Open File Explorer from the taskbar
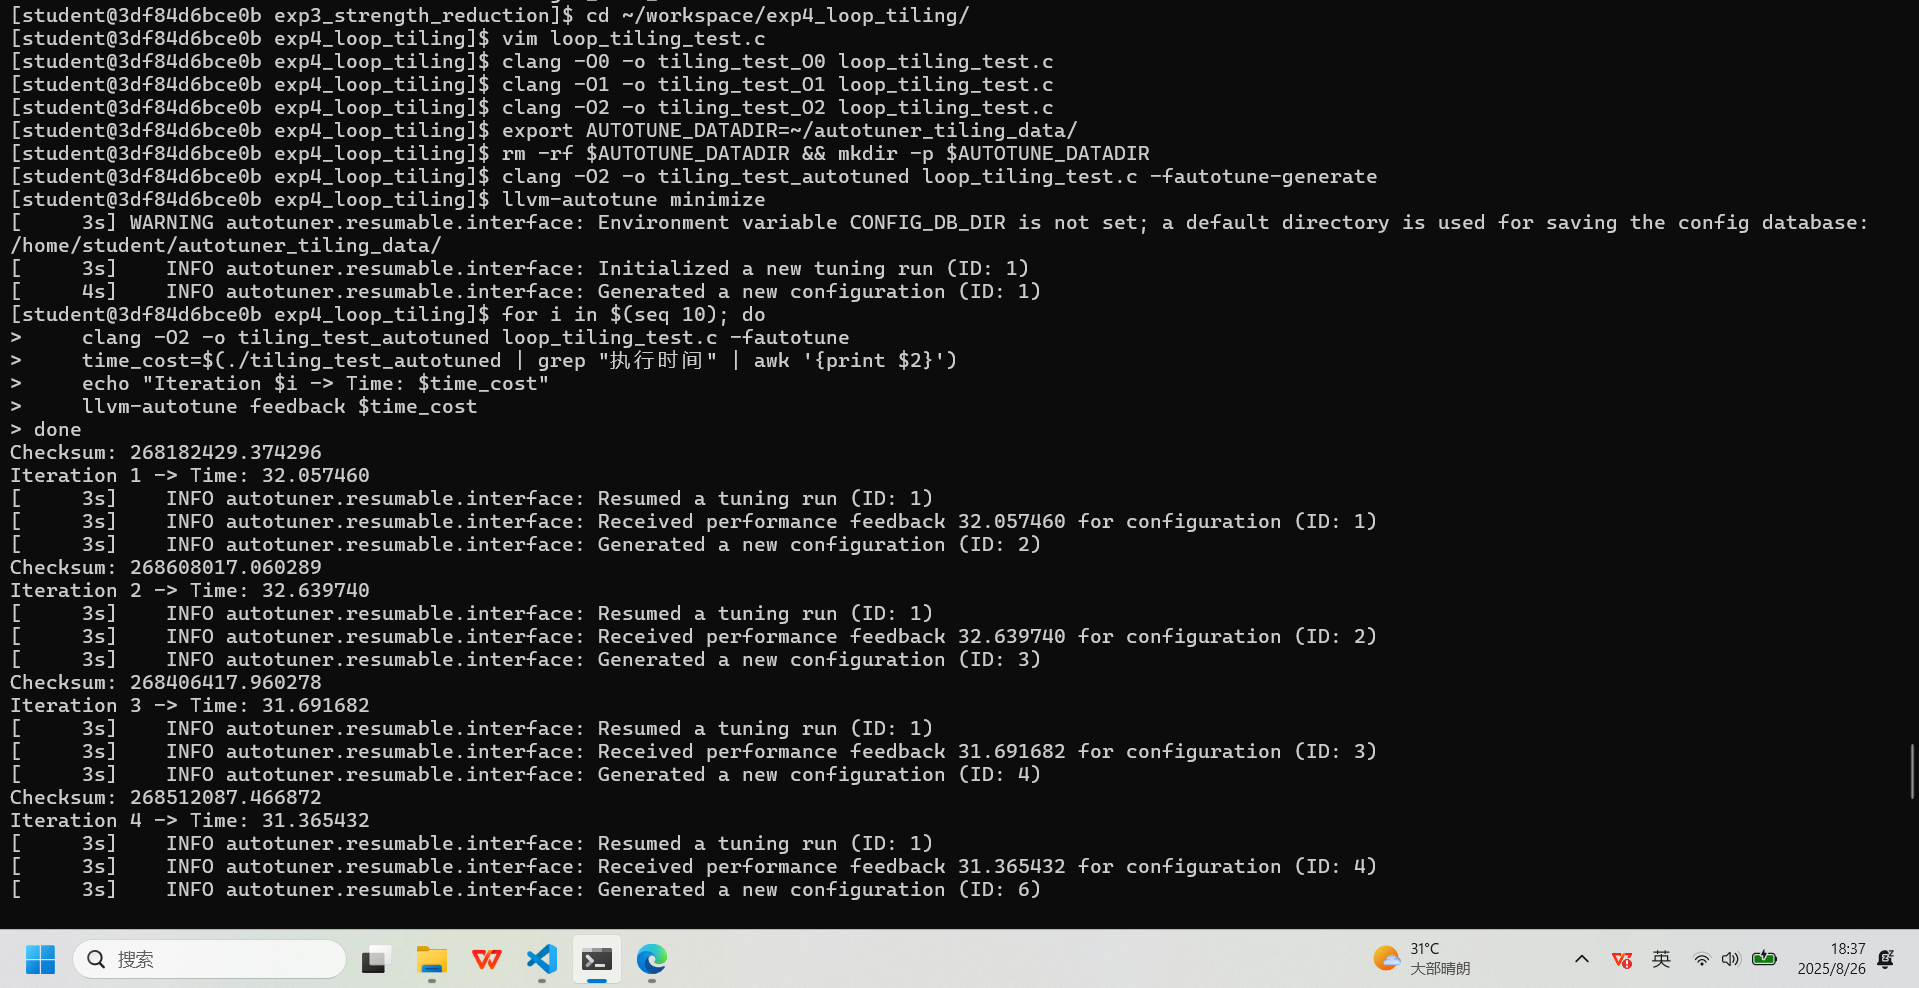This screenshot has width=1919, height=988. (432, 960)
